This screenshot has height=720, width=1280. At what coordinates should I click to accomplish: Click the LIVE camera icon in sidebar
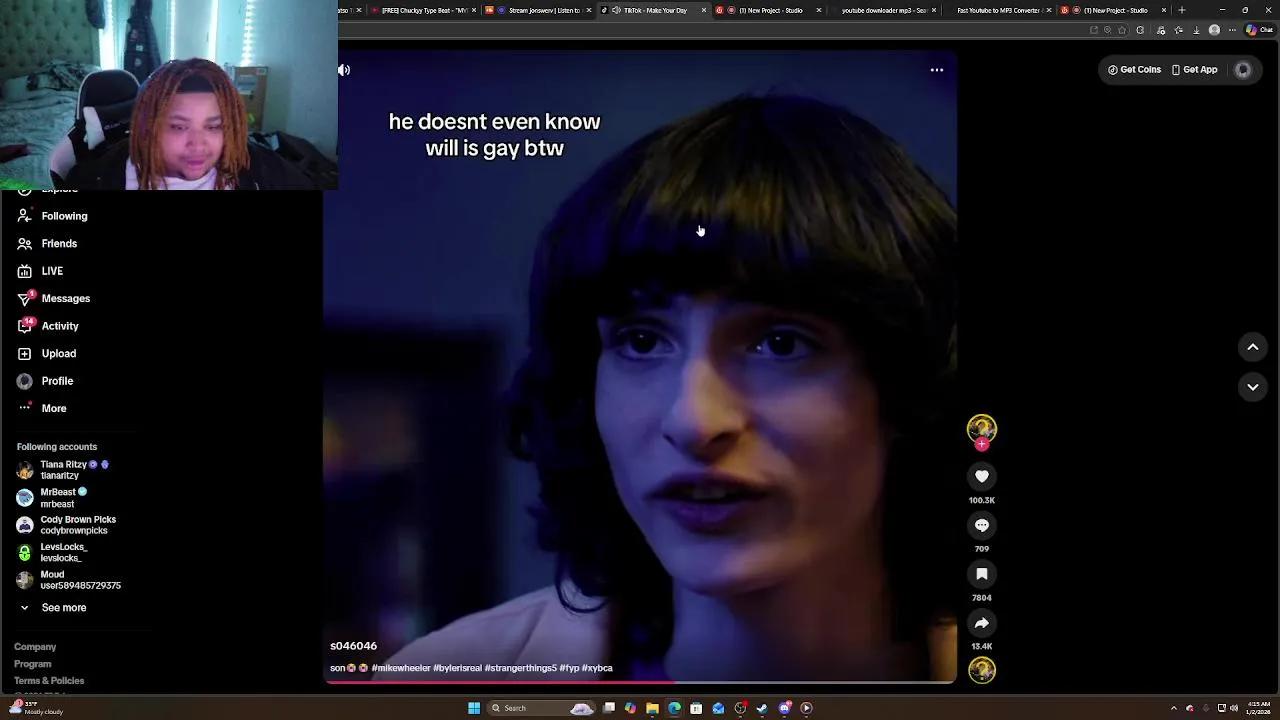click(24, 271)
